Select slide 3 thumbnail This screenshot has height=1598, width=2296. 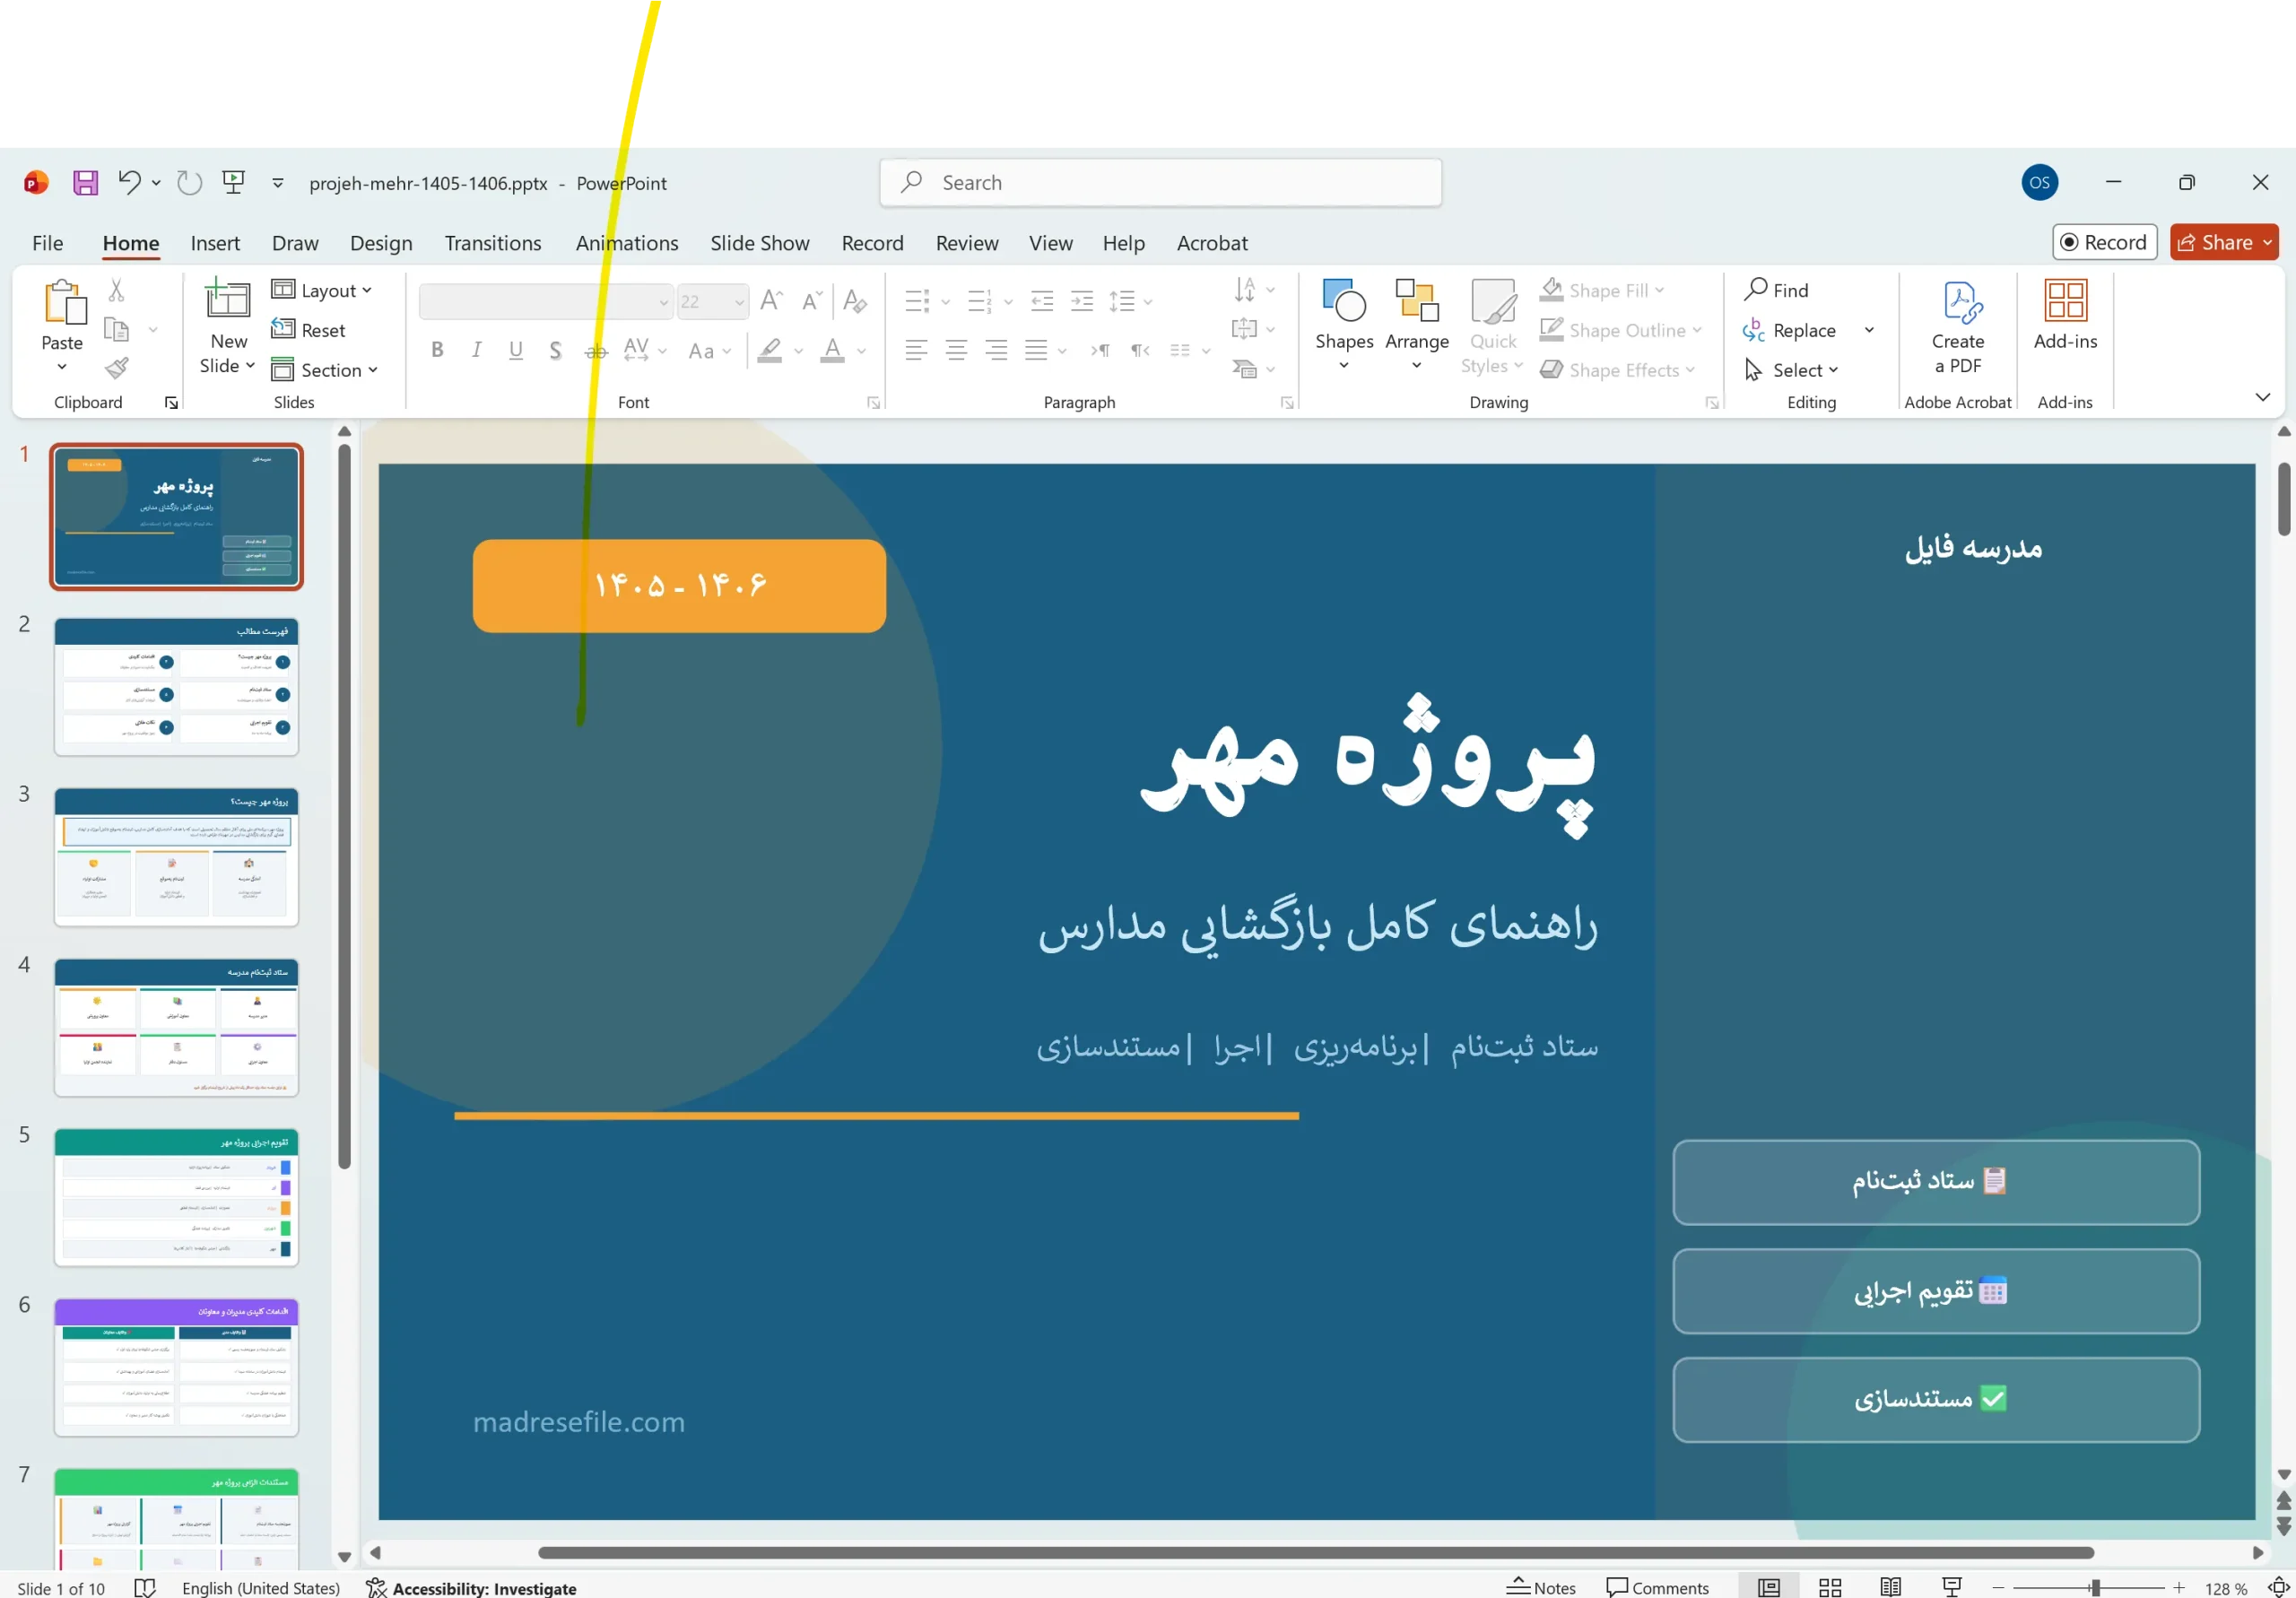tap(176, 856)
